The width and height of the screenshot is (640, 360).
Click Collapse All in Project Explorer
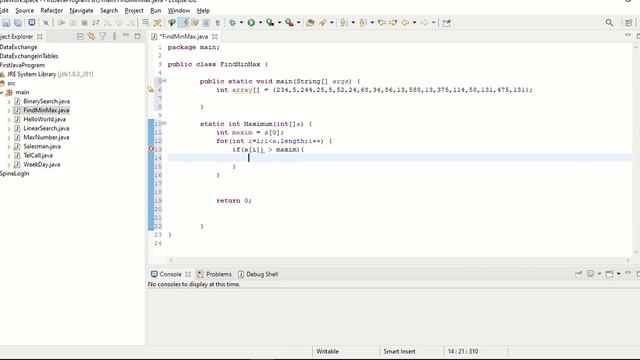click(x=80, y=36)
